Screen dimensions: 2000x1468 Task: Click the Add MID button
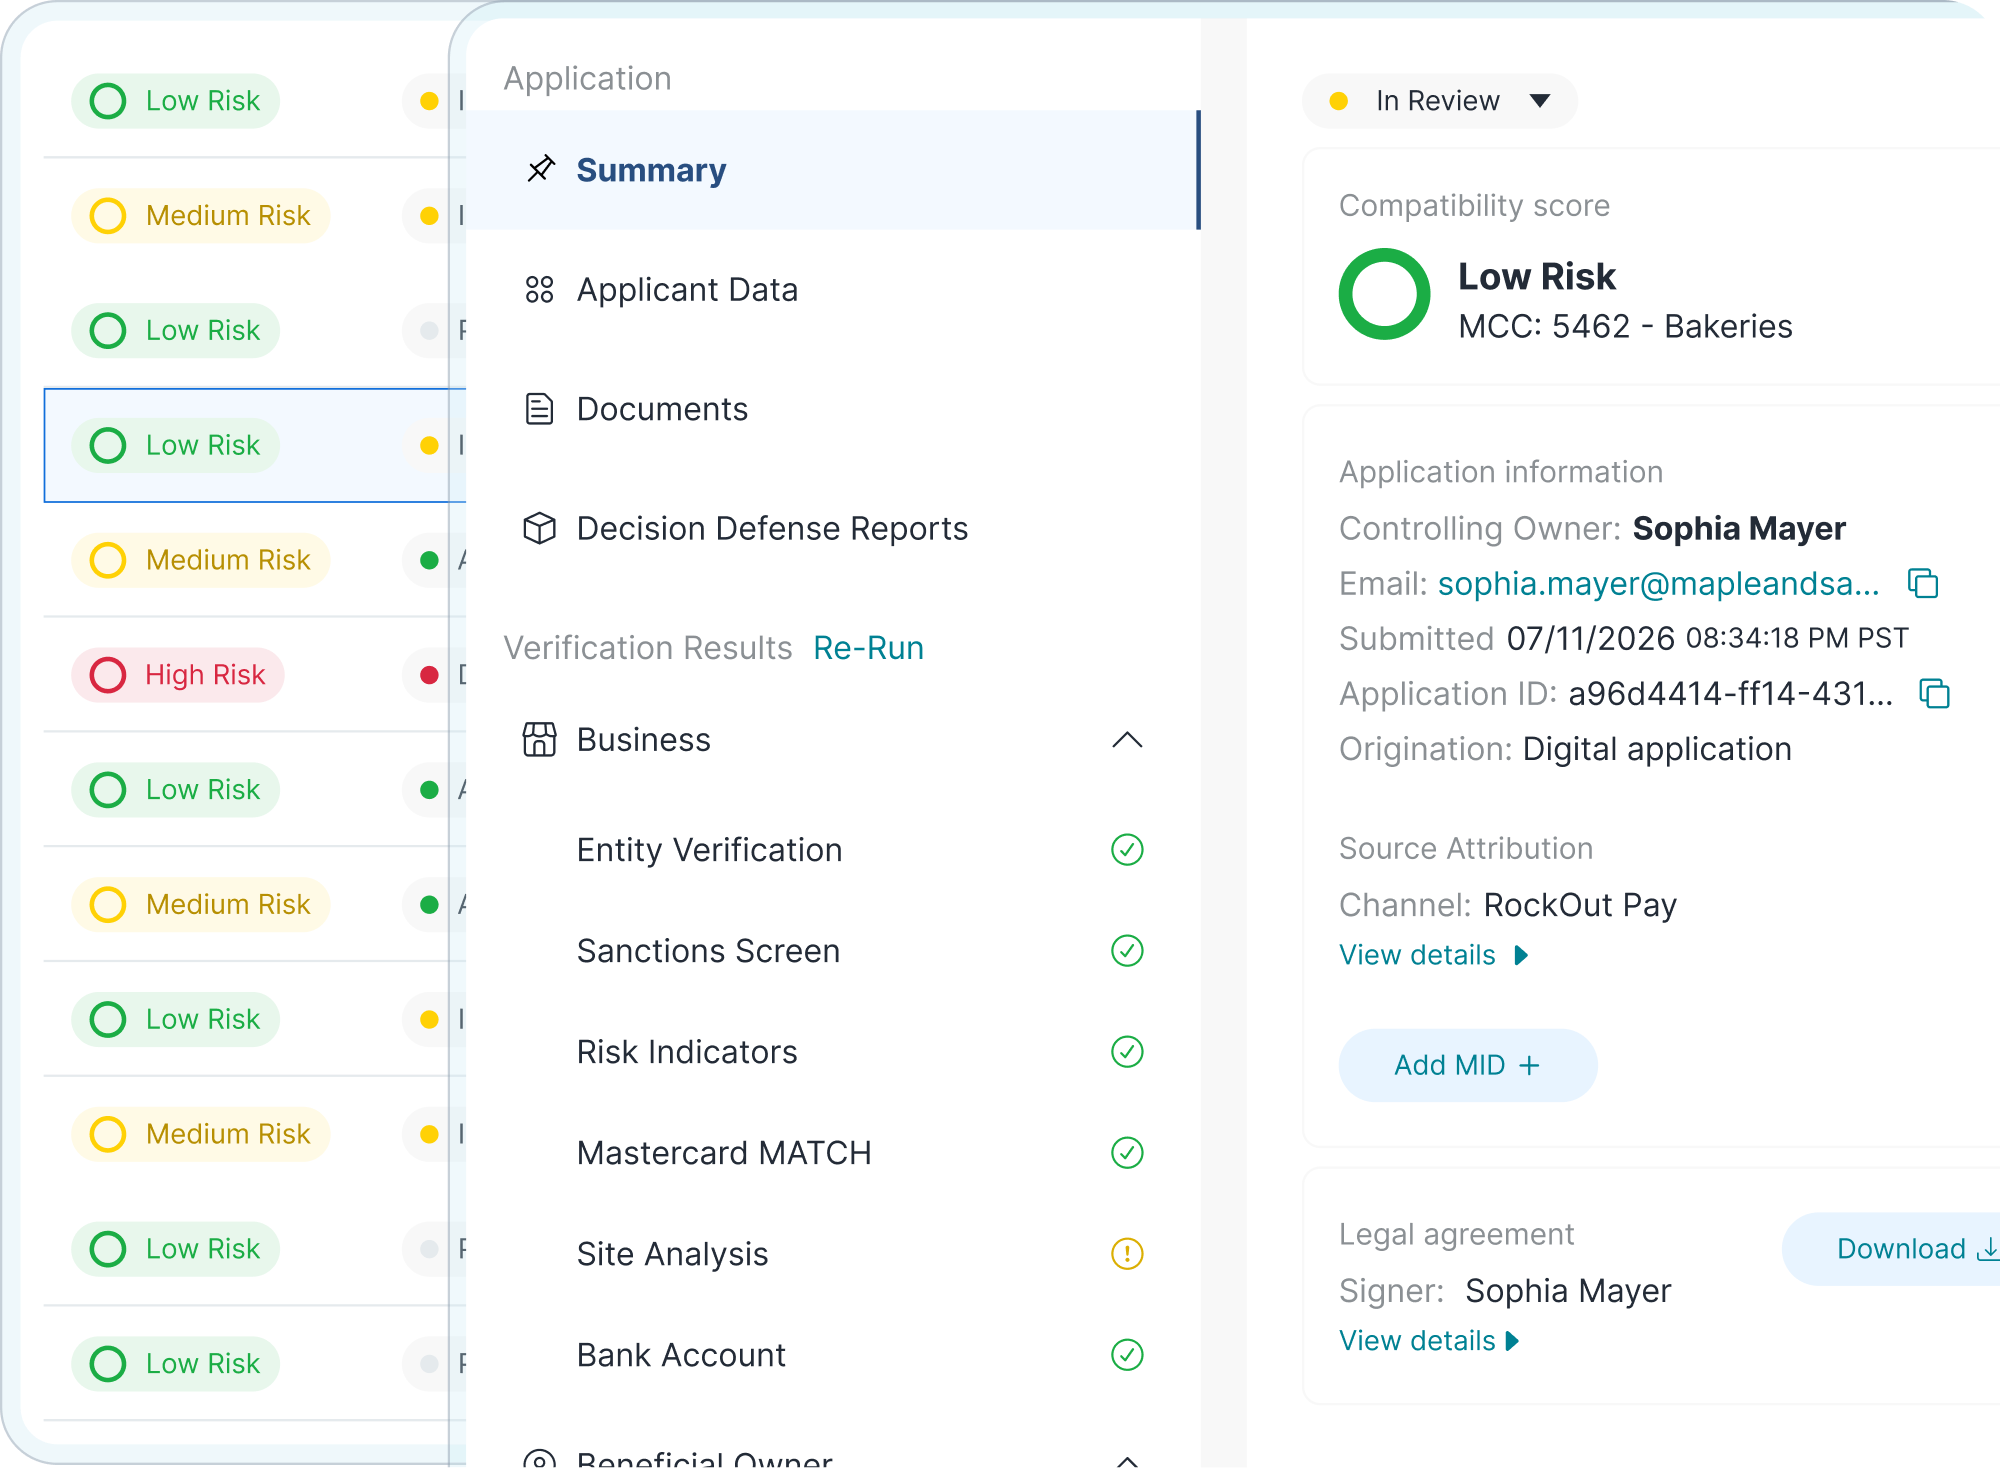click(x=1467, y=1065)
